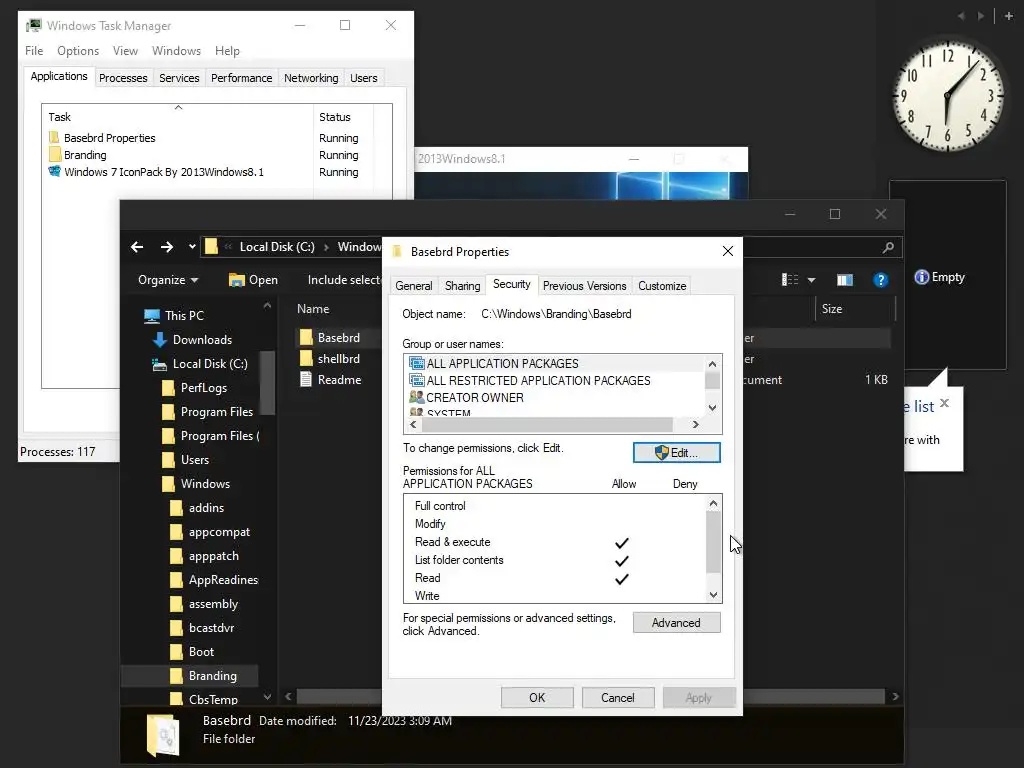Open the view options dropdown arrow
Viewport: 1024px width, 768px height.
pos(811,280)
